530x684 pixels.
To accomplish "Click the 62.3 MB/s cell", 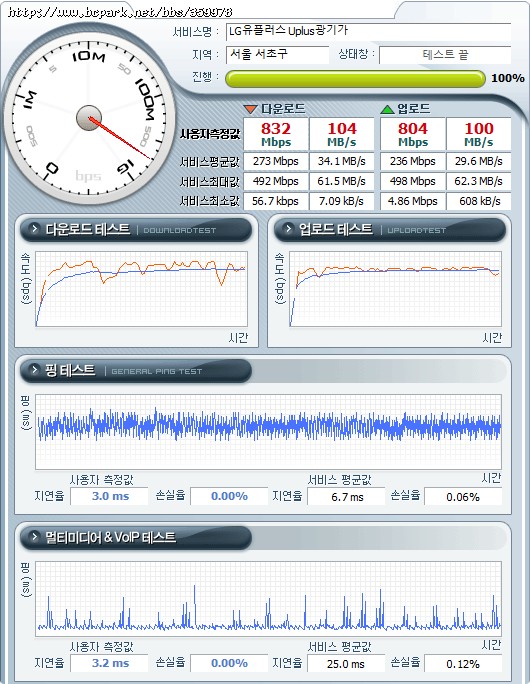I will point(479,181).
